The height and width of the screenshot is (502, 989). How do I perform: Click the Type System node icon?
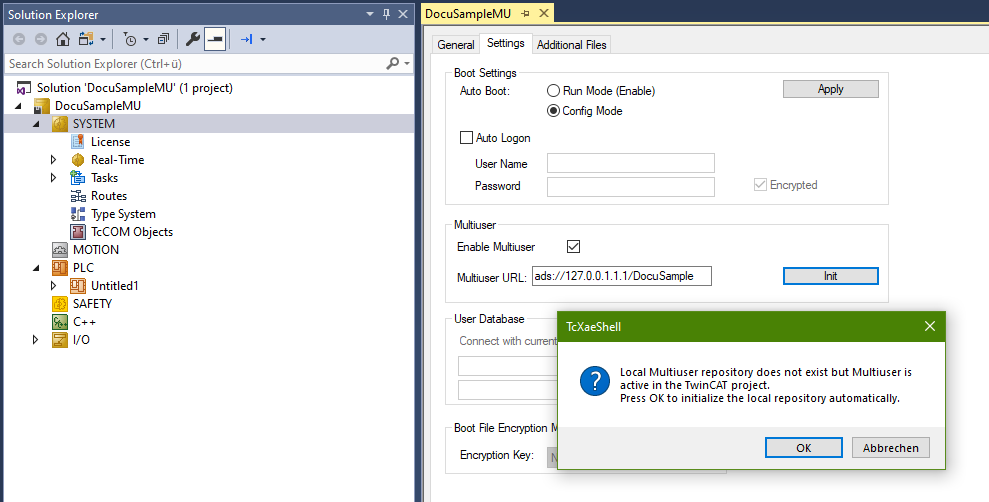tap(78, 214)
